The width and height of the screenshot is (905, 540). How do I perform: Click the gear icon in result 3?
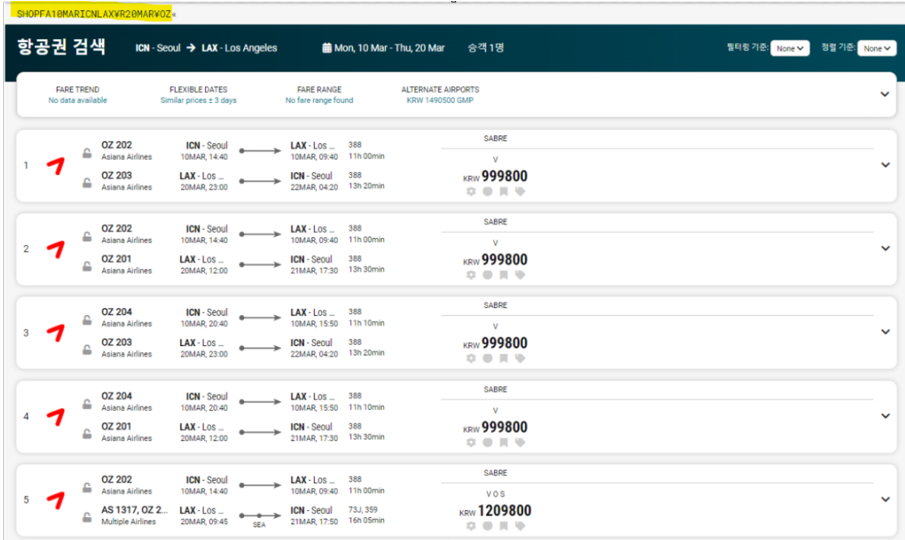[471, 359]
